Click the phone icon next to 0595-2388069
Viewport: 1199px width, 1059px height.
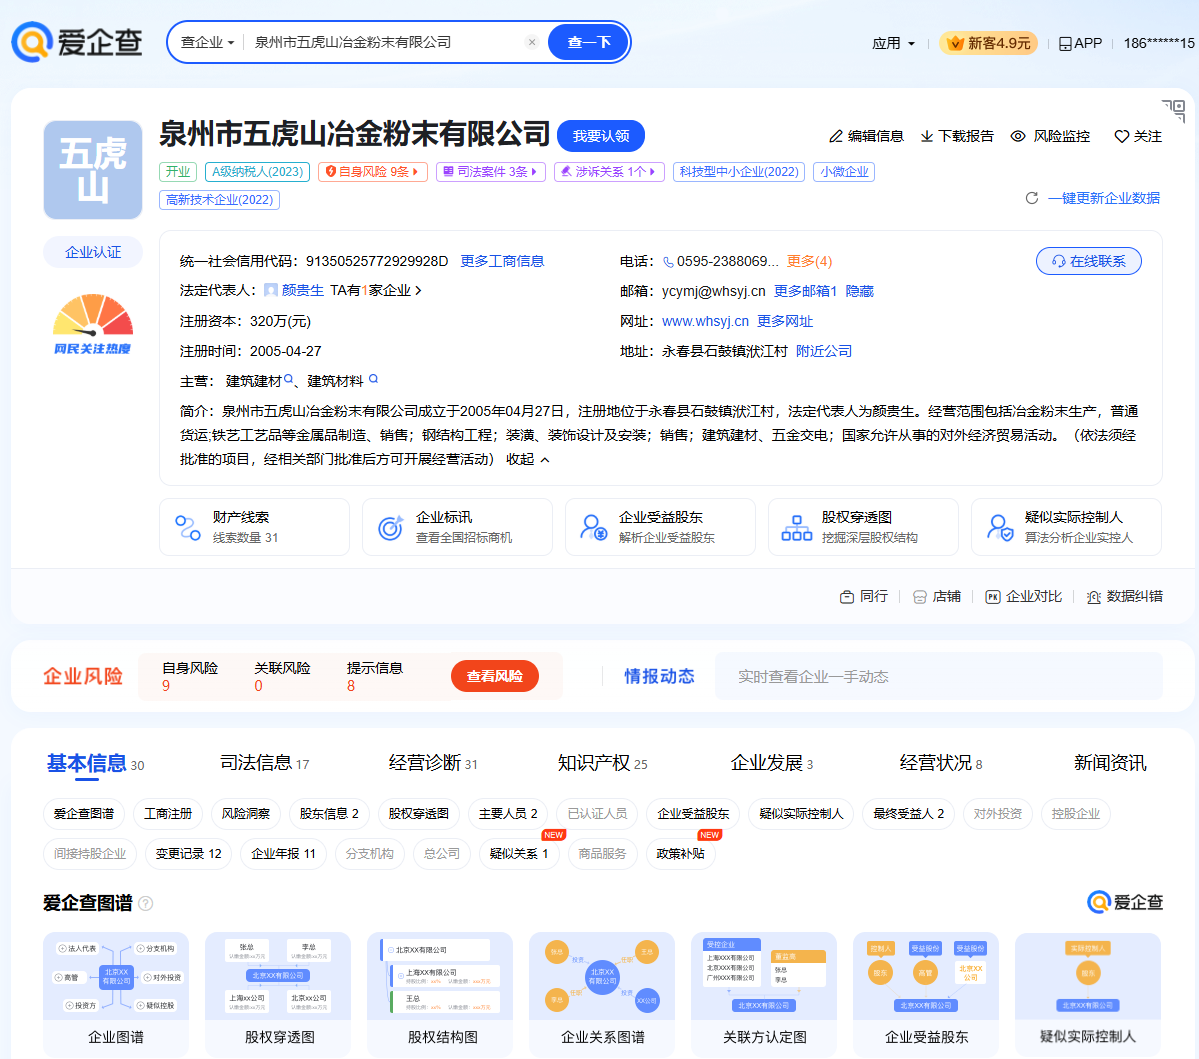(x=668, y=262)
